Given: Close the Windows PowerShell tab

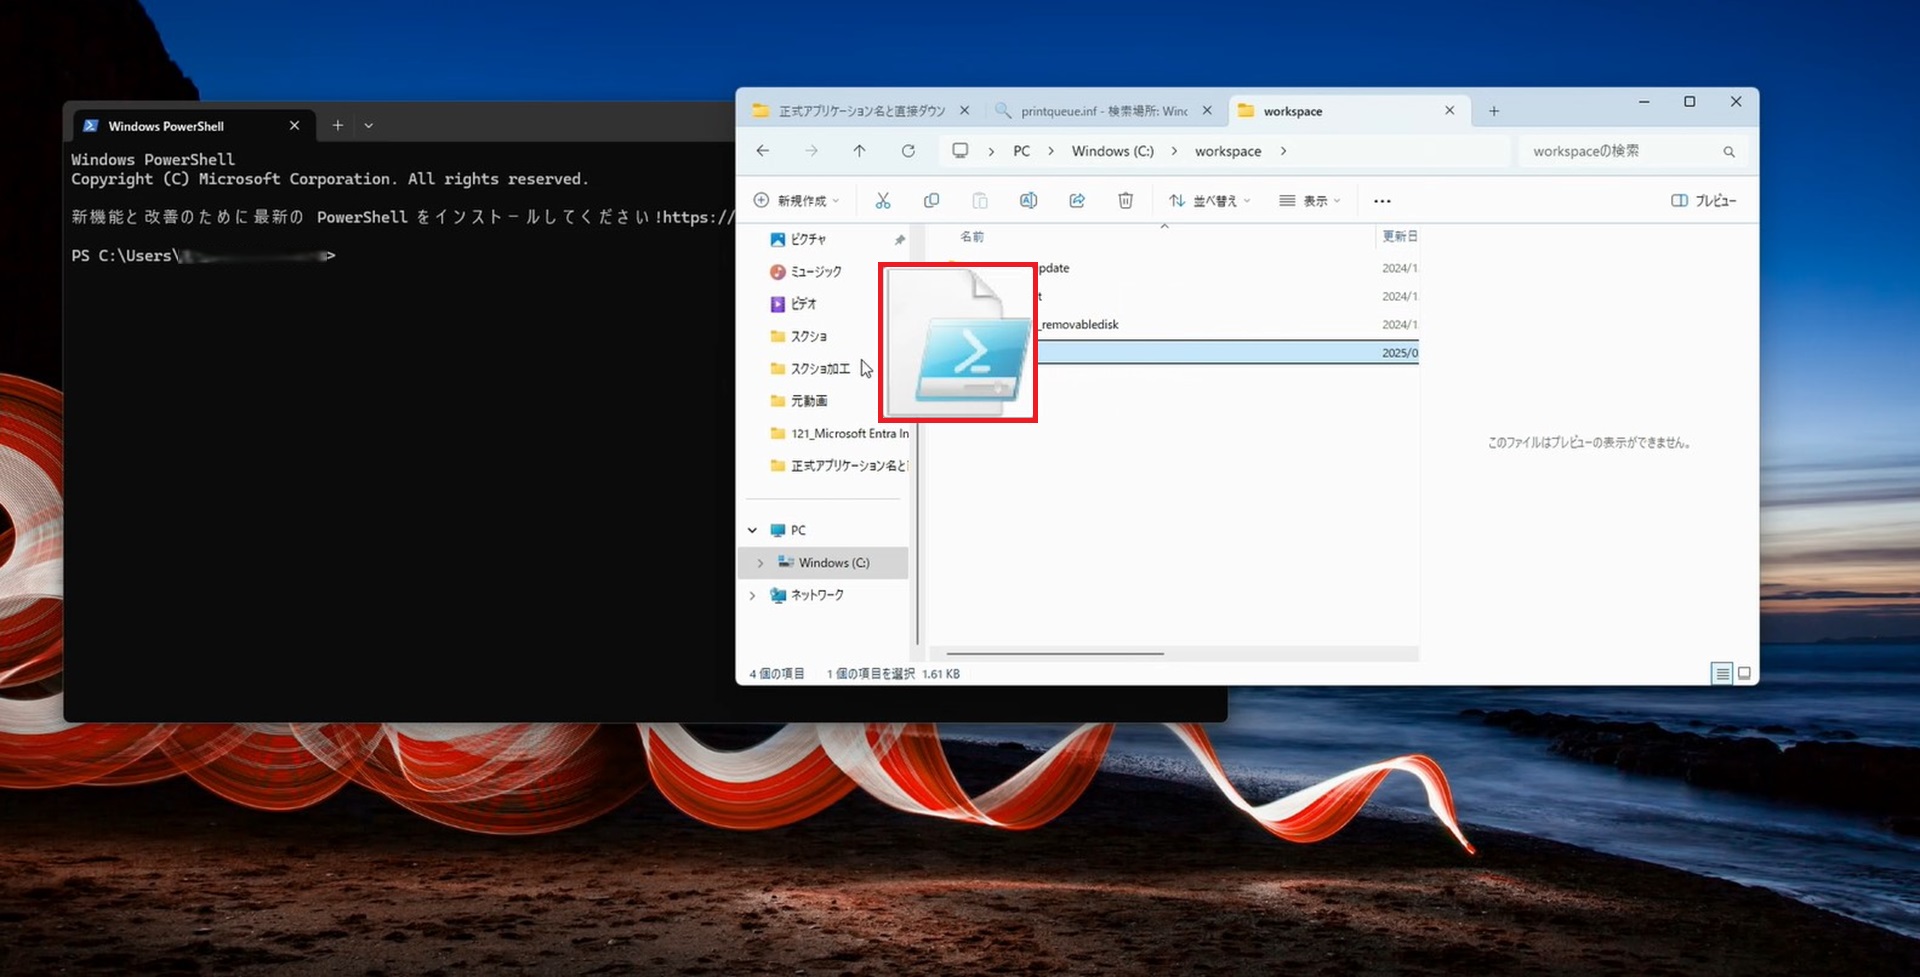Looking at the screenshot, I should pyautogui.click(x=294, y=126).
